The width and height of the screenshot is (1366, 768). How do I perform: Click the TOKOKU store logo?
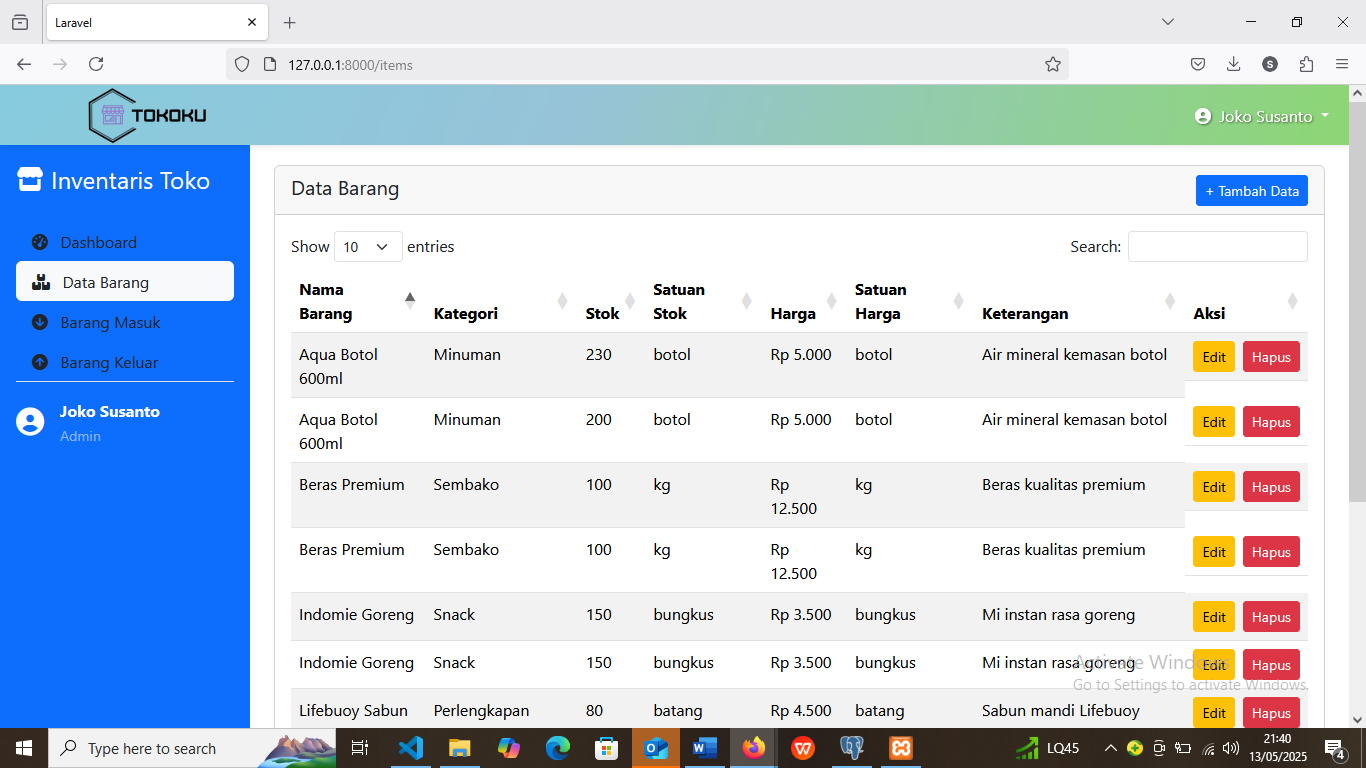[145, 115]
